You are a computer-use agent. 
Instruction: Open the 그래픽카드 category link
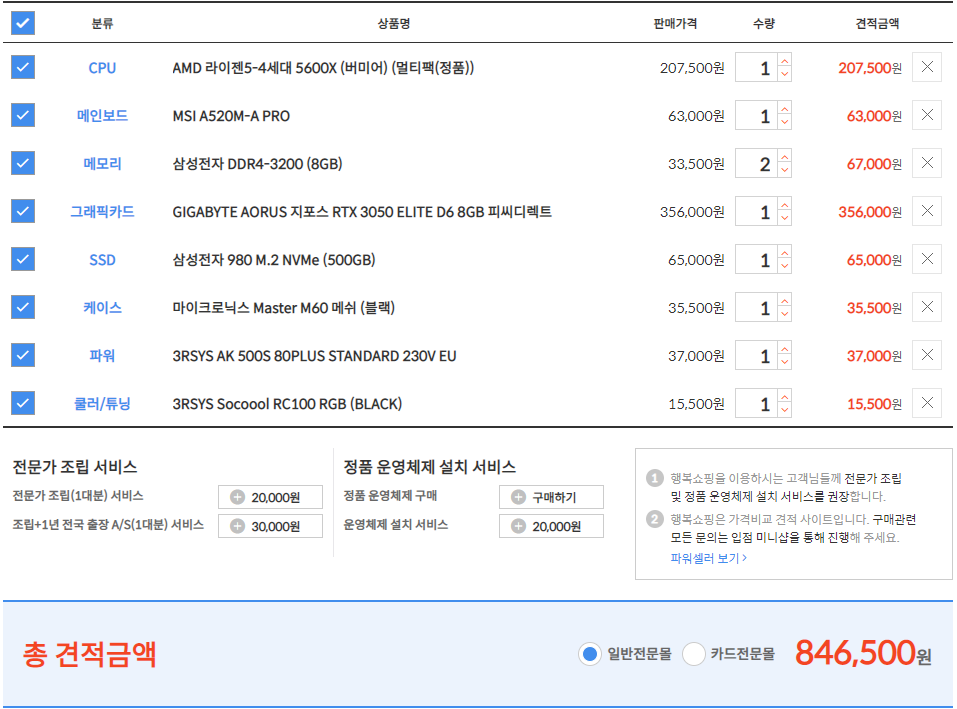tap(102, 212)
